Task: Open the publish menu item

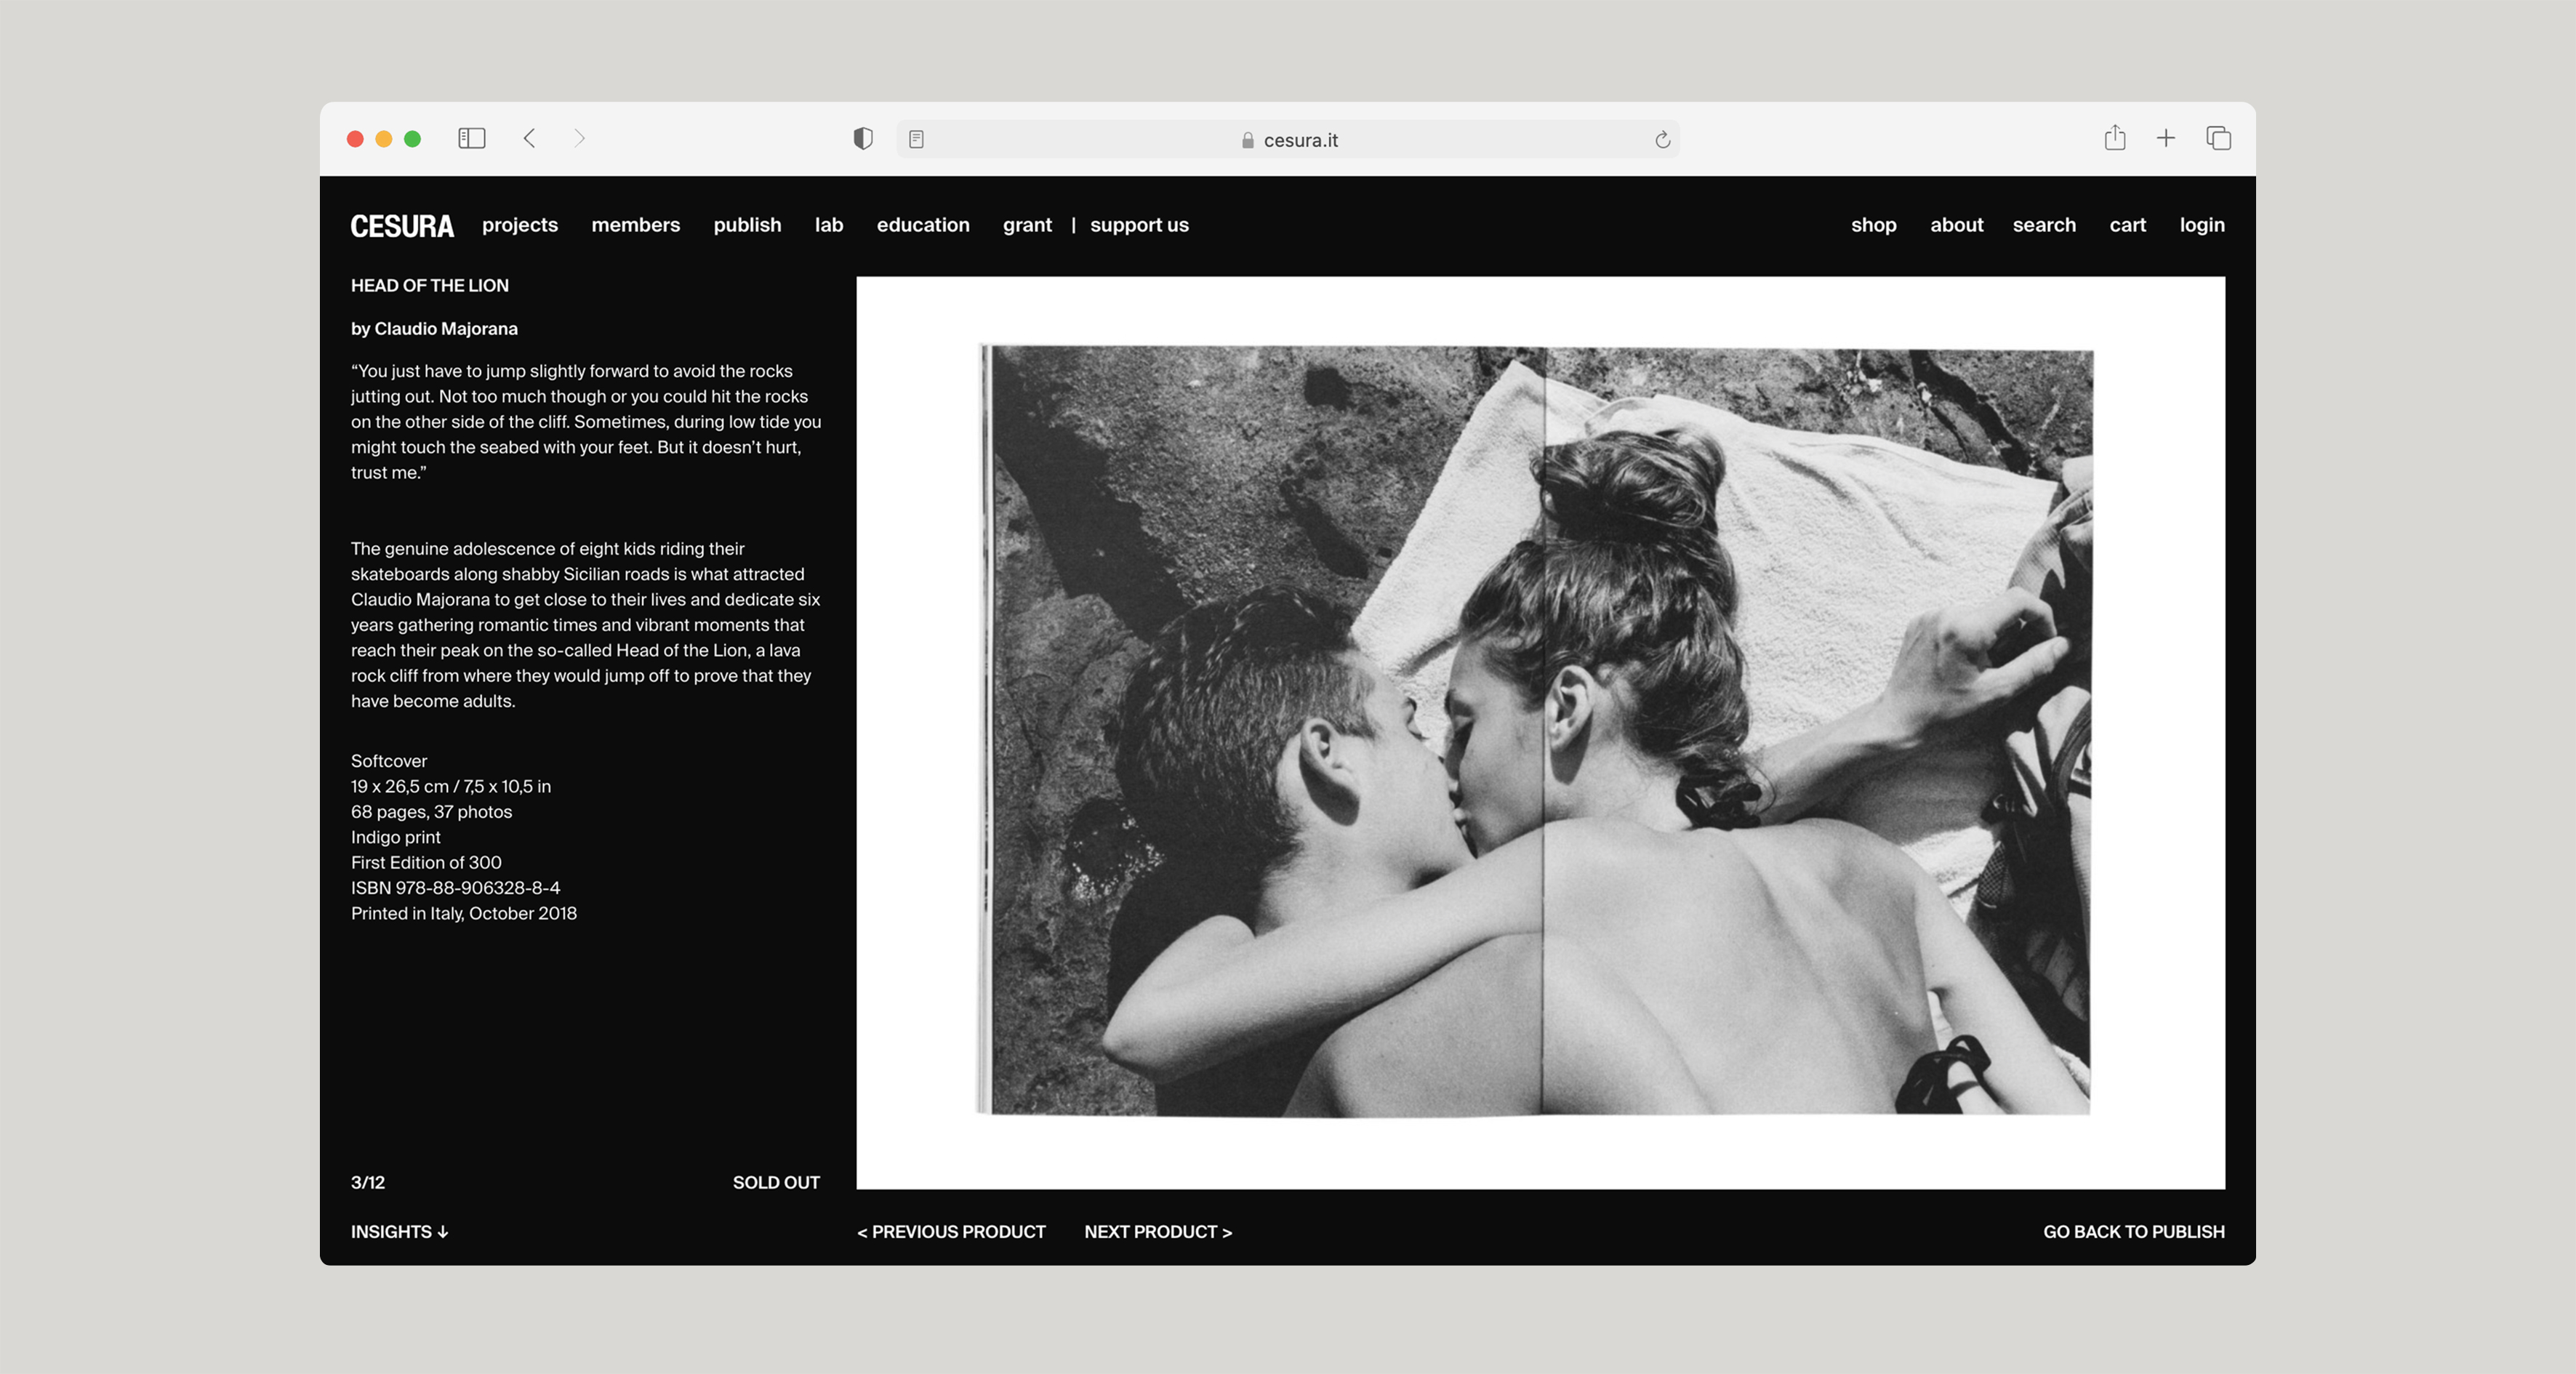Action: [x=747, y=225]
